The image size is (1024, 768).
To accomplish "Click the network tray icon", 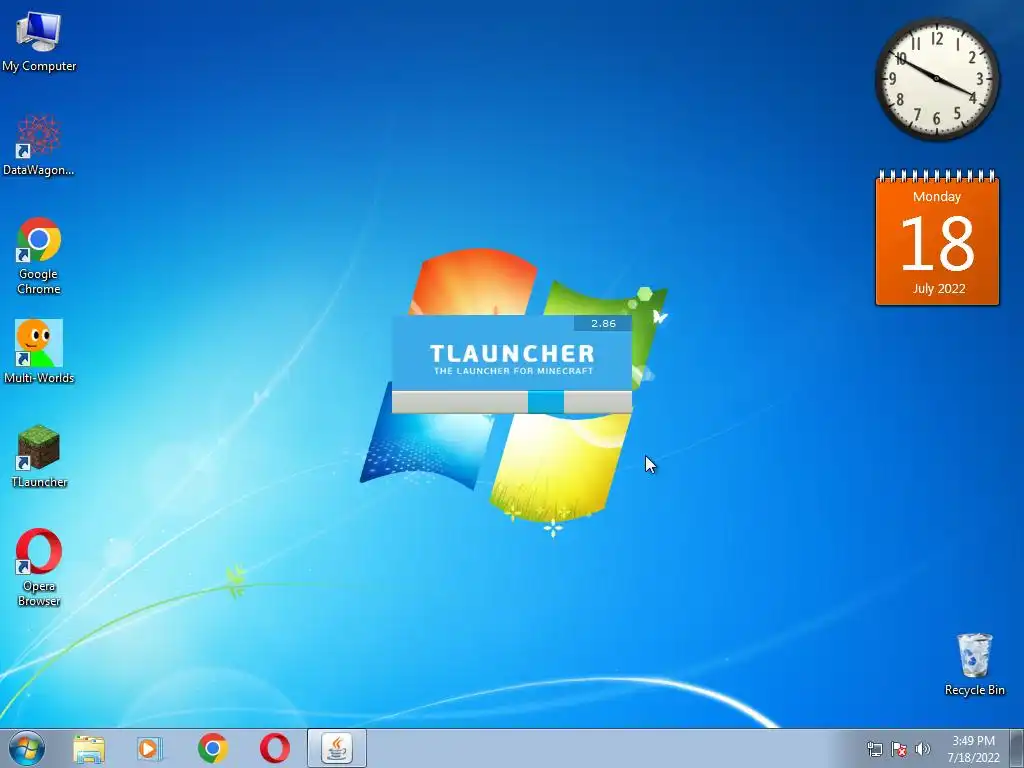I will pos(874,749).
